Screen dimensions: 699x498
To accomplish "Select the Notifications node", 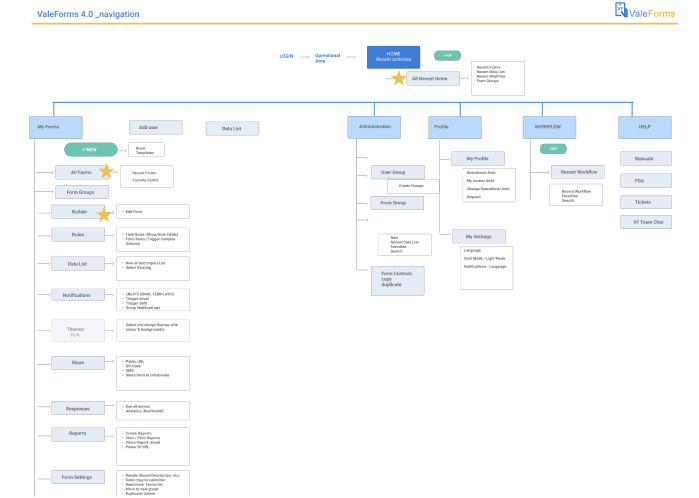I will (x=78, y=295).
